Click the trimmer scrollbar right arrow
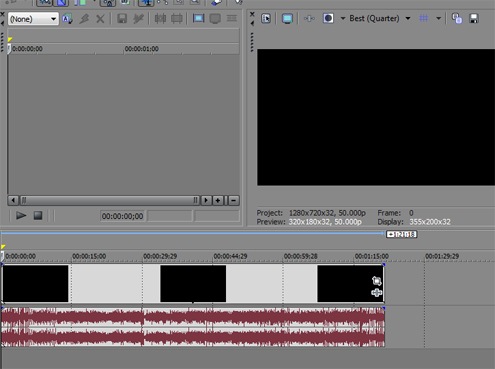Image resolution: width=495 pixels, height=369 pixels. [x=206, y=200]
